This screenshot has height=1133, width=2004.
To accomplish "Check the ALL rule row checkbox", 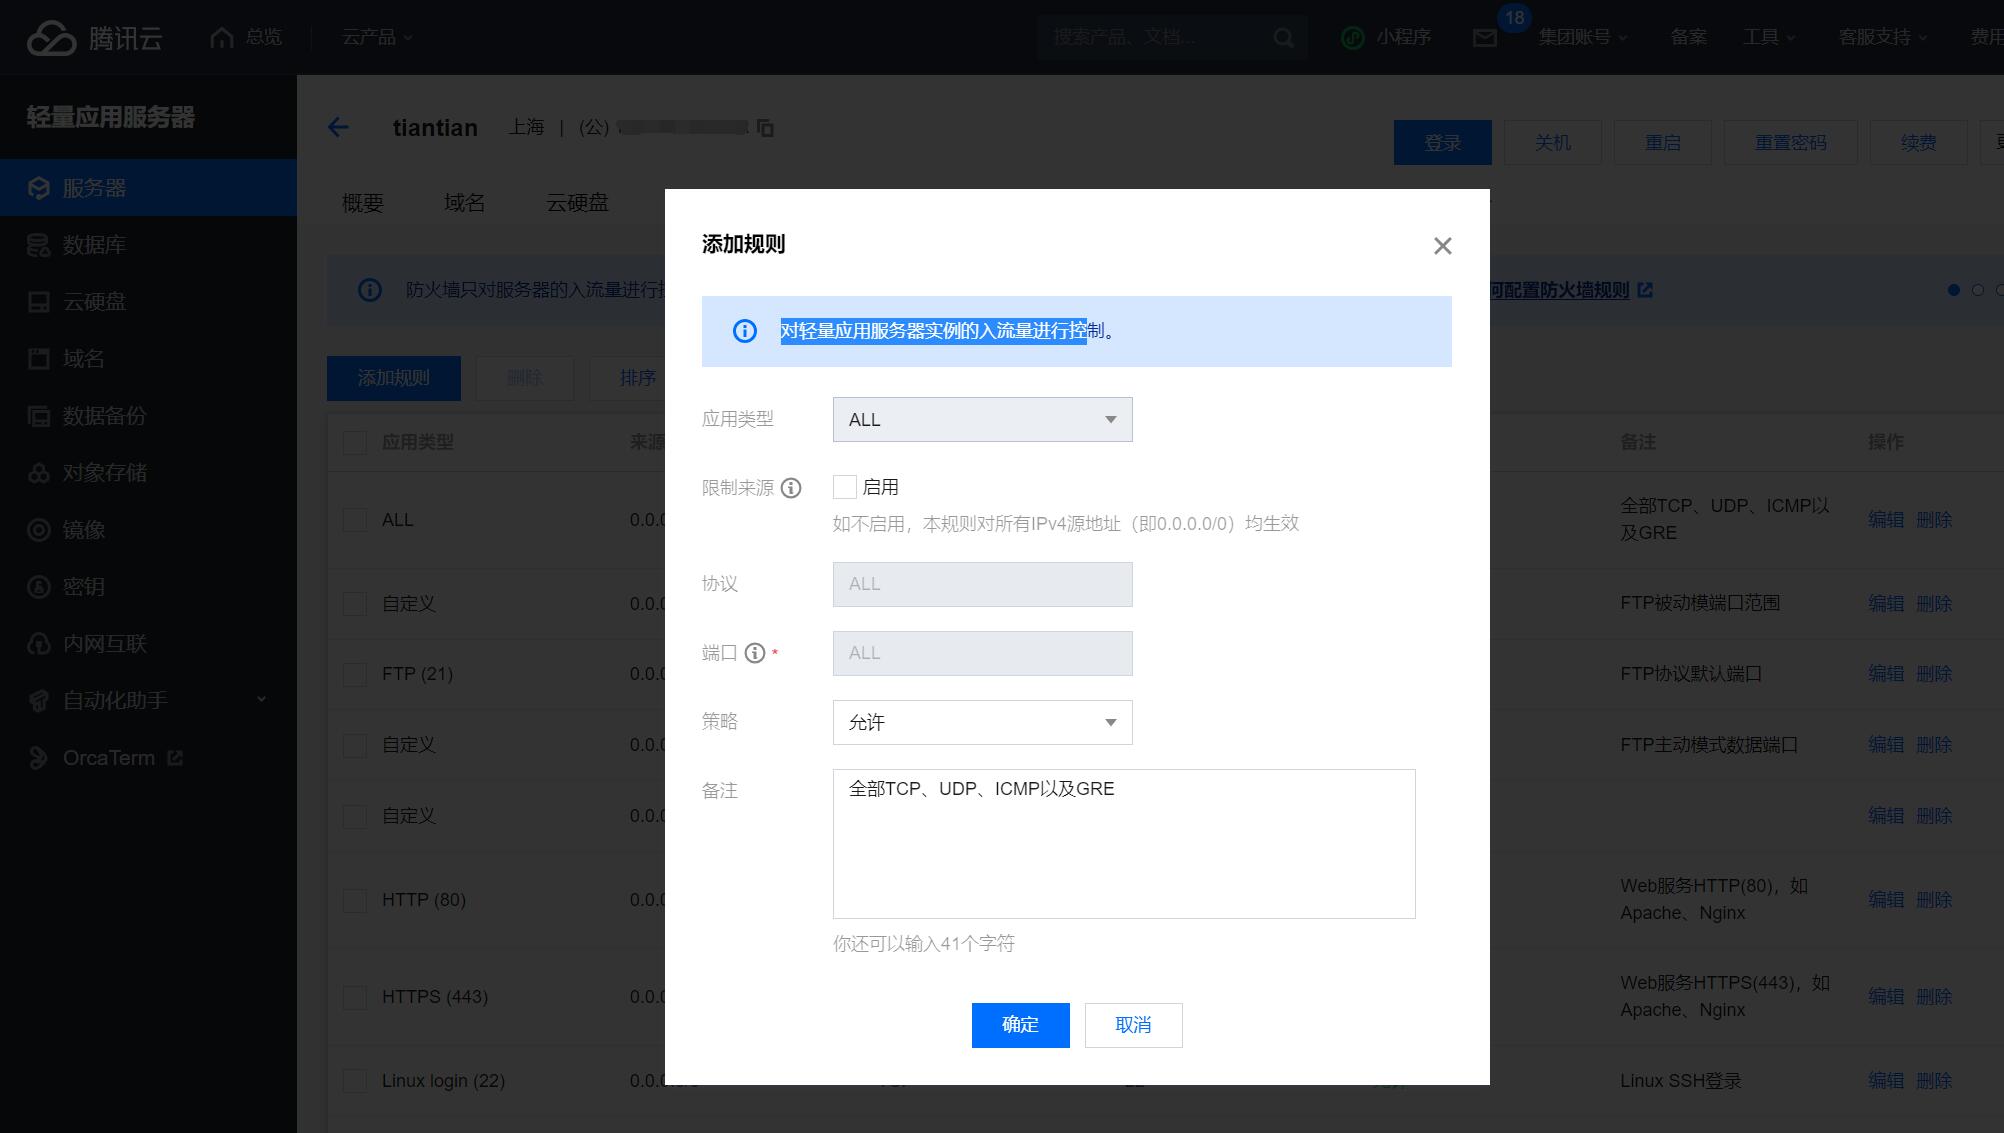I will click(x=355, y=520).
